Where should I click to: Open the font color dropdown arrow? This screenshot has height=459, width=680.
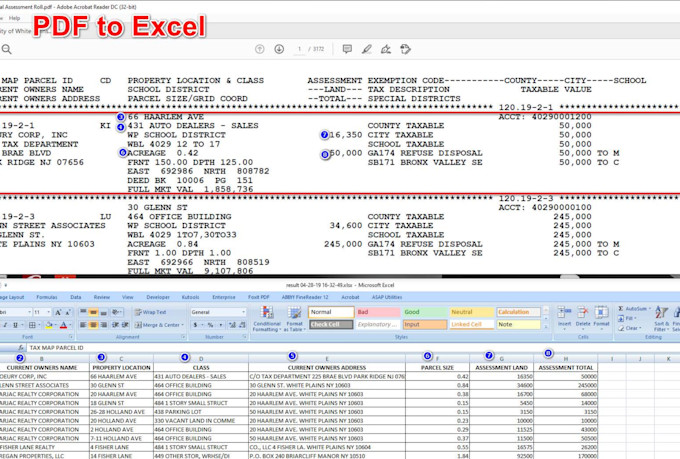(x=70, y=325)
